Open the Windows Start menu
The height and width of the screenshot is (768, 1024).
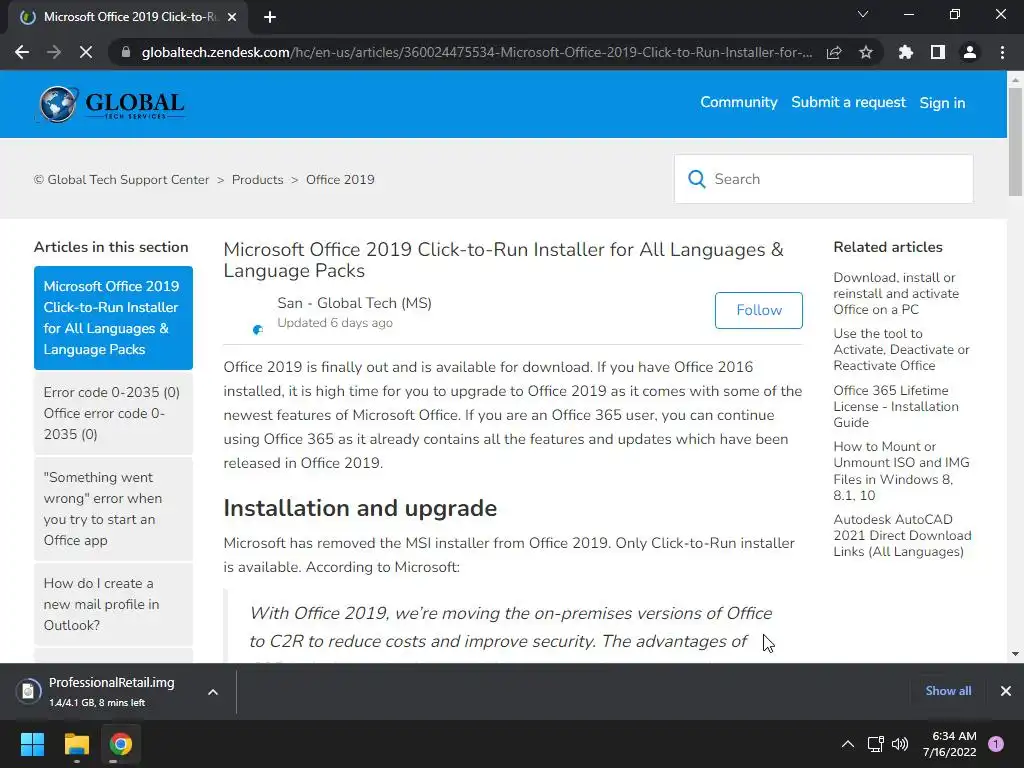click(x=32, y=744)
